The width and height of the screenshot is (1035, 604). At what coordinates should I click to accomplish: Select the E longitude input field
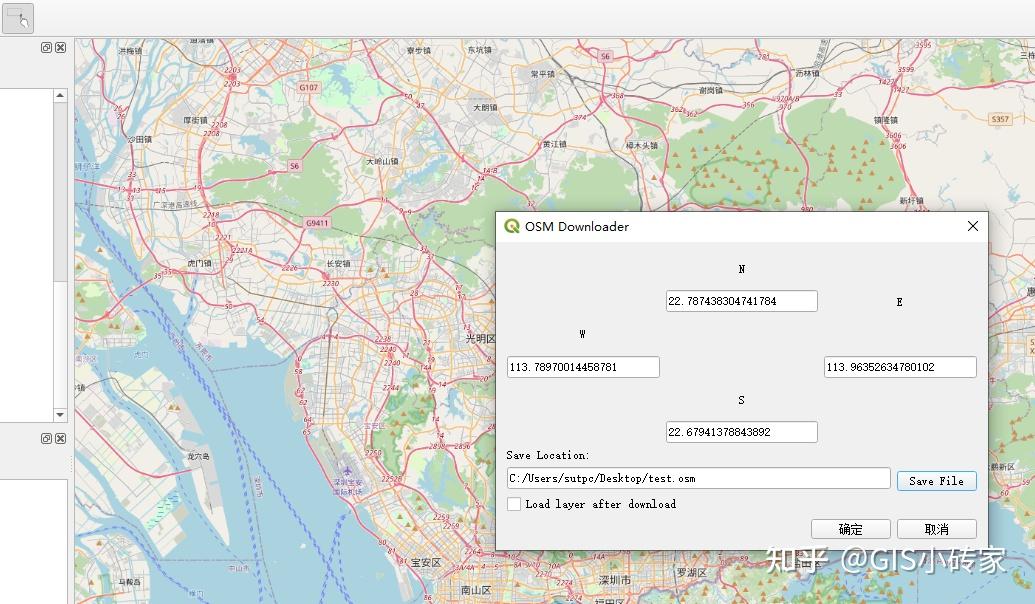900,367
